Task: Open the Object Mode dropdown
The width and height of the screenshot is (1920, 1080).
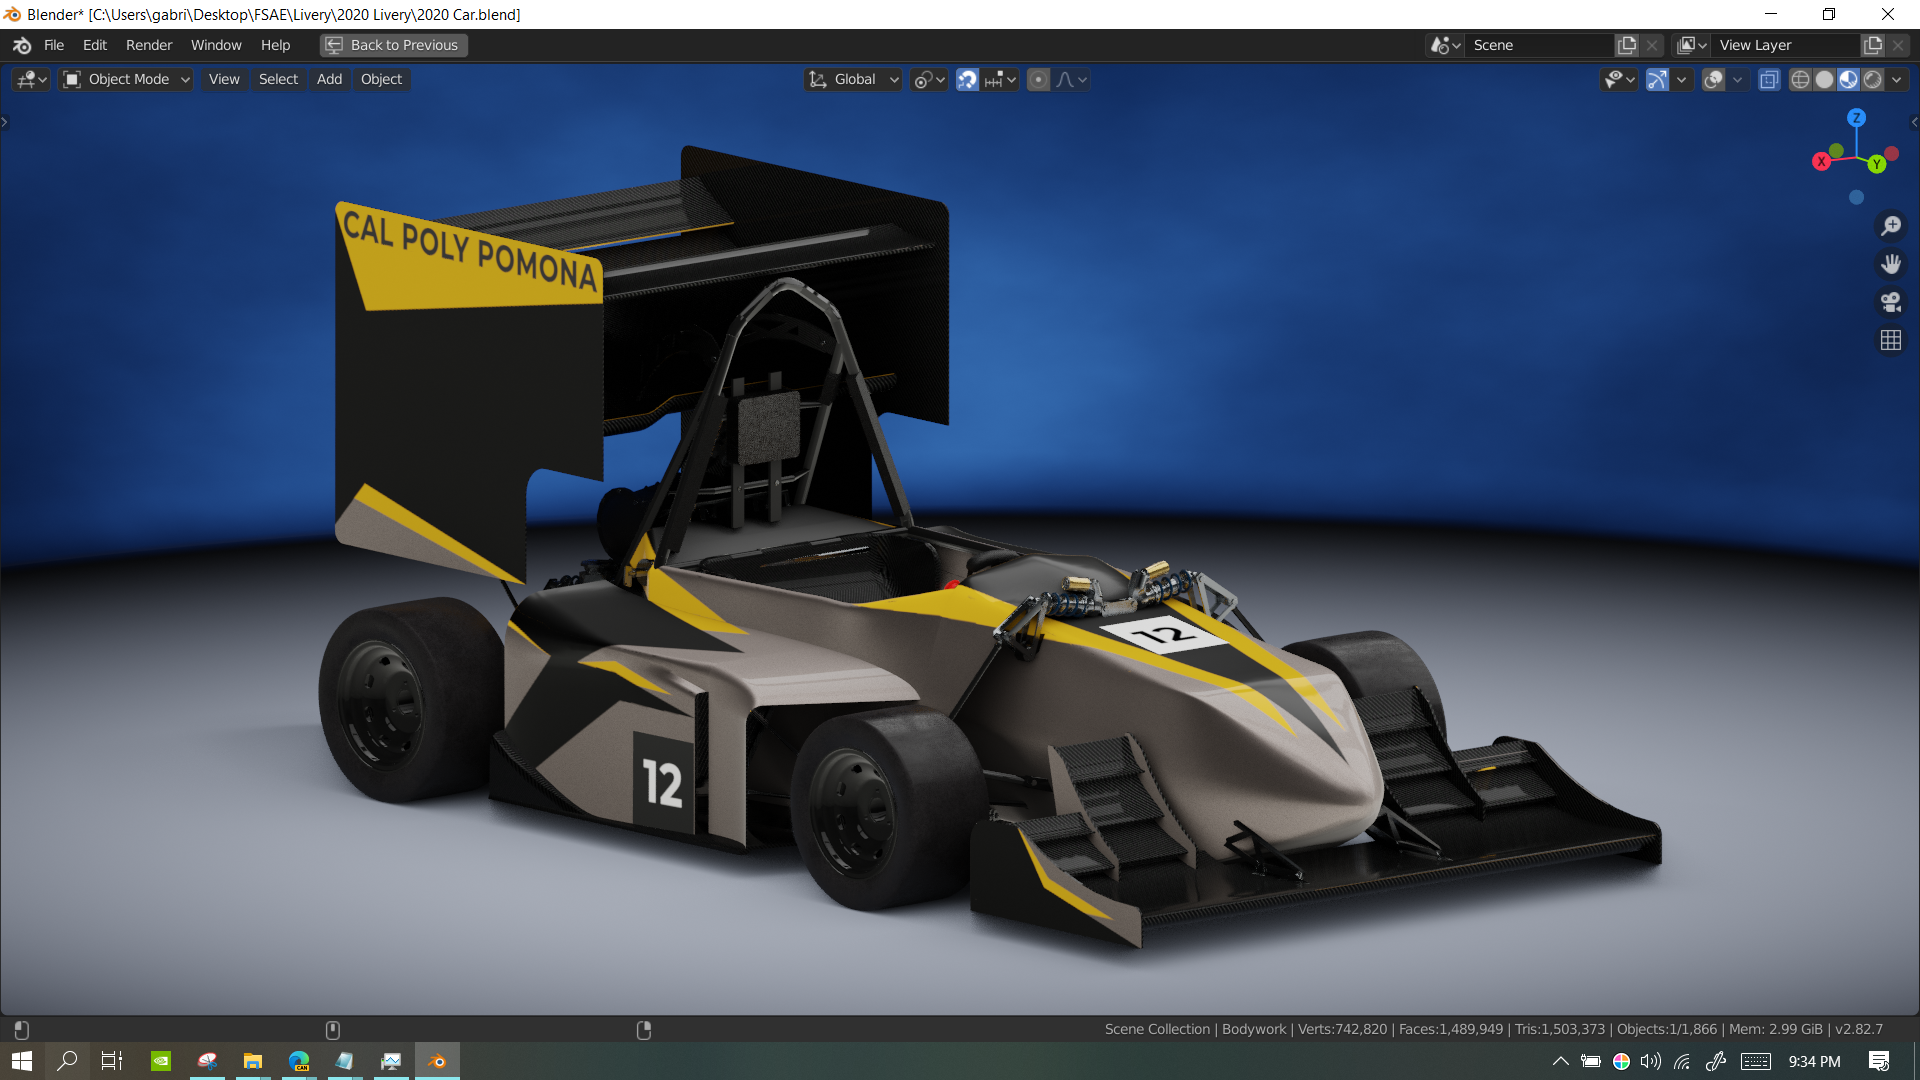Action: [126, 79]
